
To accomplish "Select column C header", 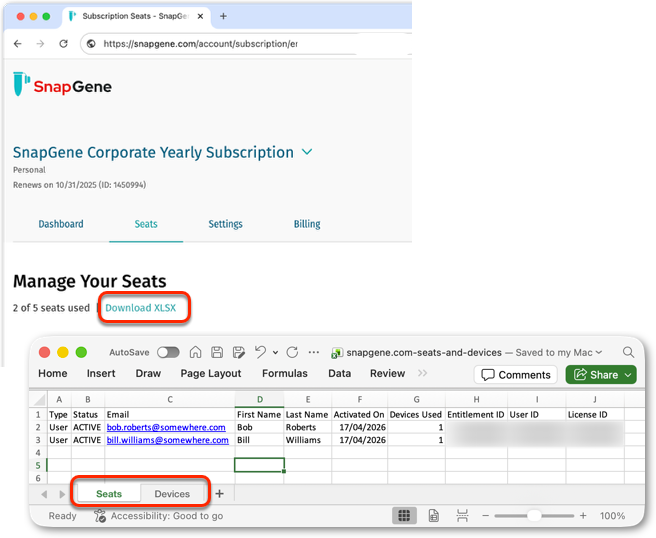I will click(x=170, y=400).
